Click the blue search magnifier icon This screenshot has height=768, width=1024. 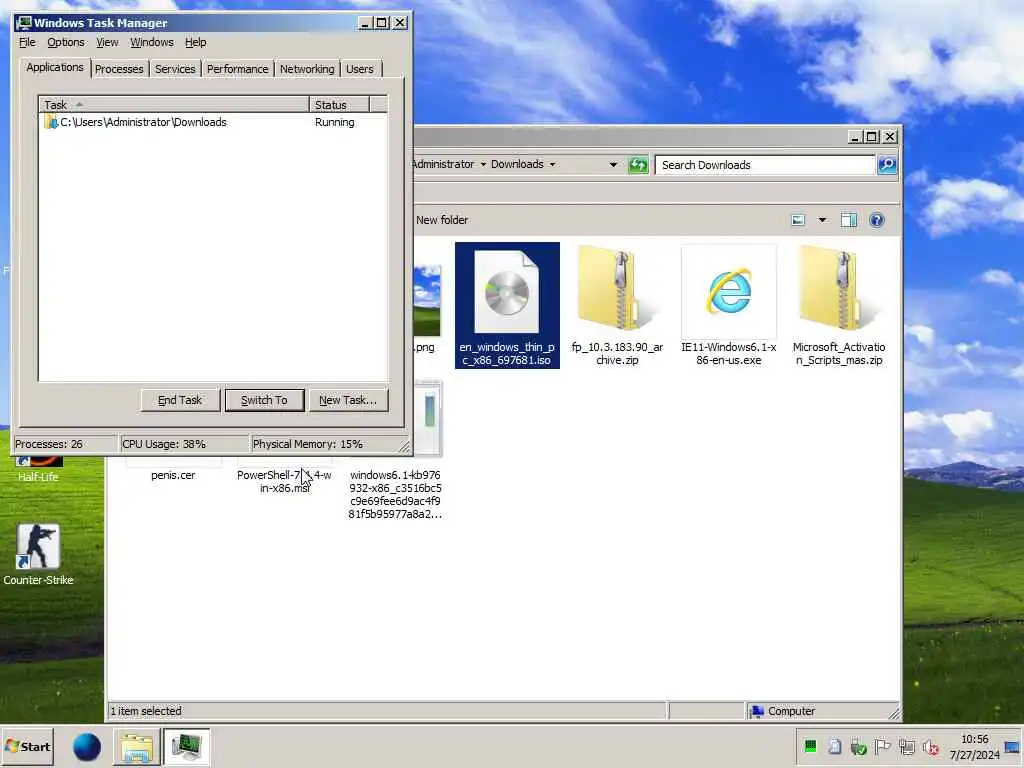(887, 165)
